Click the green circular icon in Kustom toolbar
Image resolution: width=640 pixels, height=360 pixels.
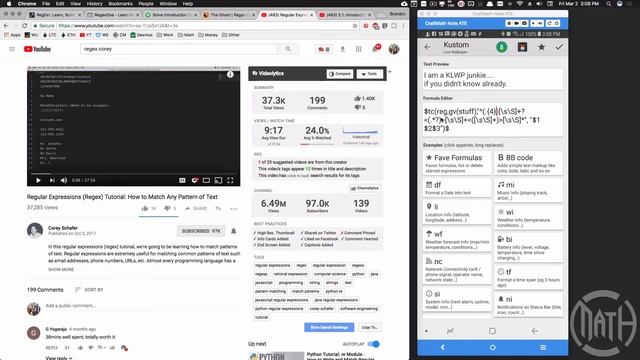[x=502, y=47]
